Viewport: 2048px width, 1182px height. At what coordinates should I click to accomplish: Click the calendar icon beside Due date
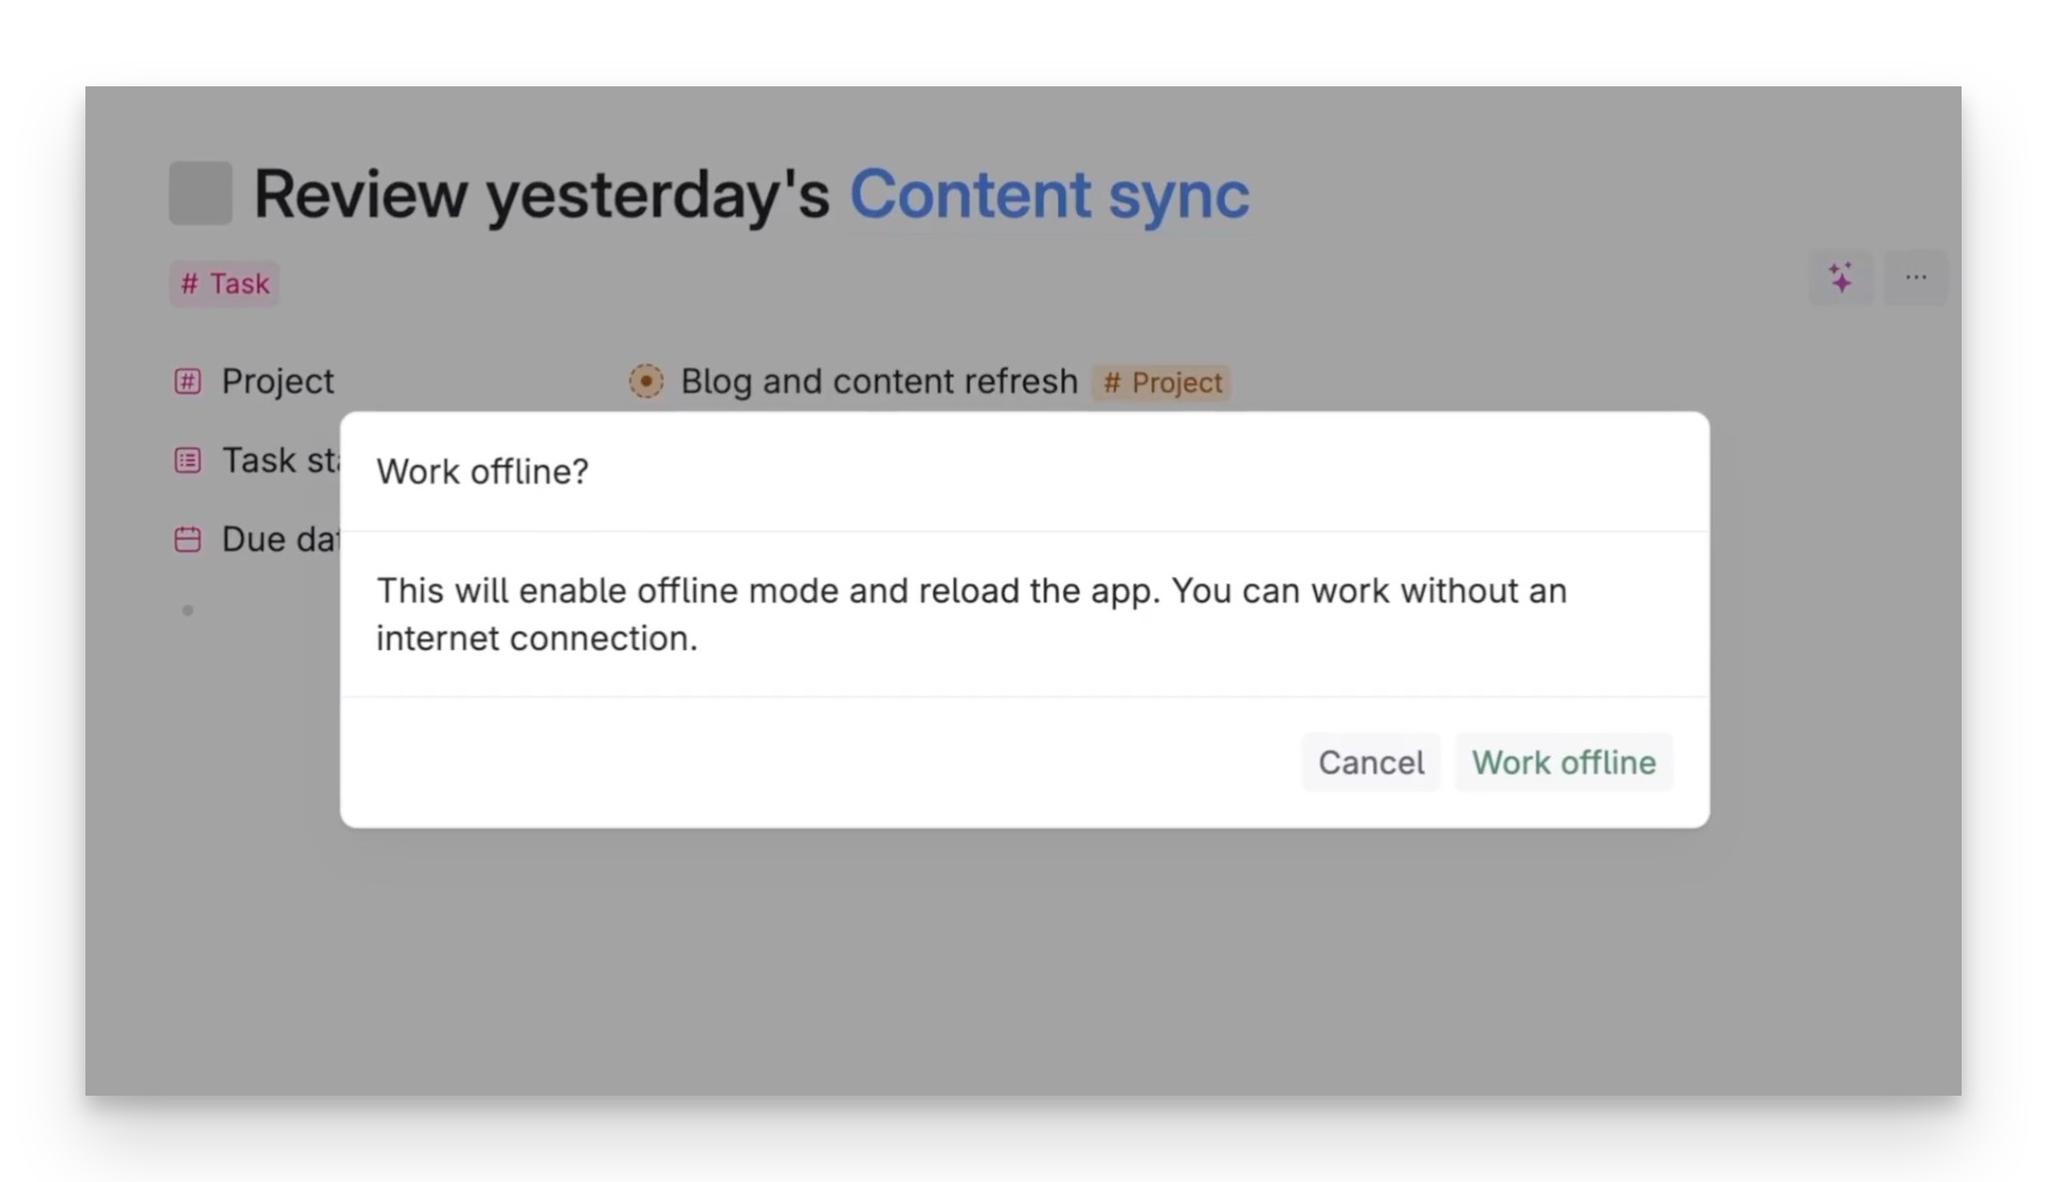point(186,539)
